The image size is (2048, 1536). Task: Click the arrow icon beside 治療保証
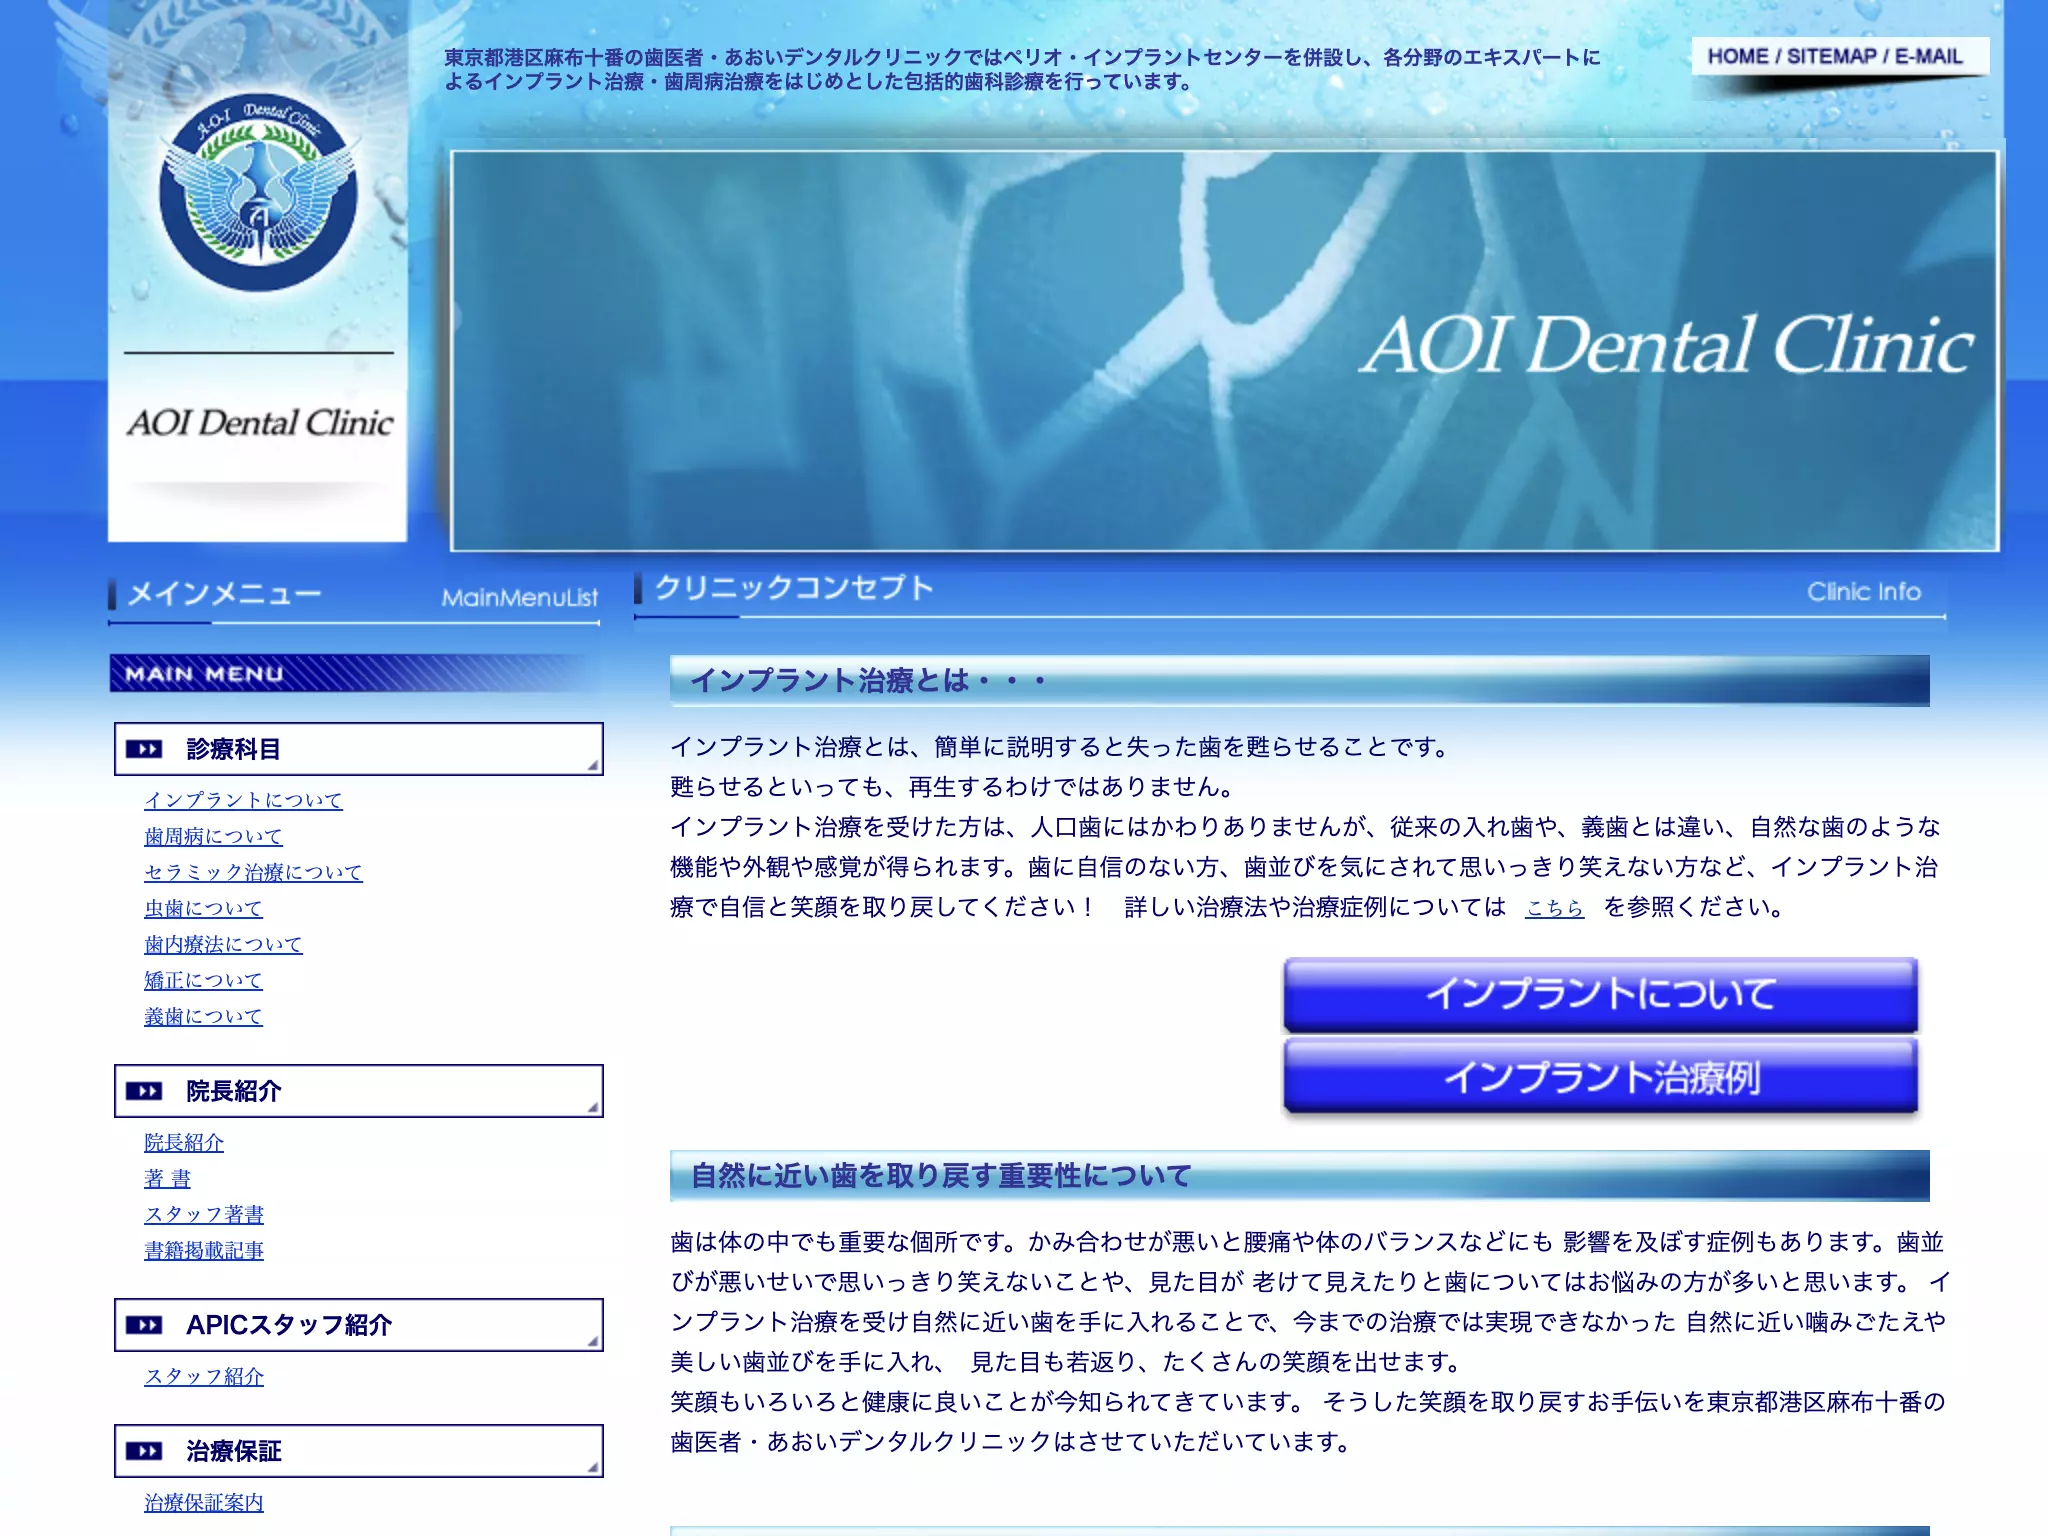click(x=144, y=1451)
